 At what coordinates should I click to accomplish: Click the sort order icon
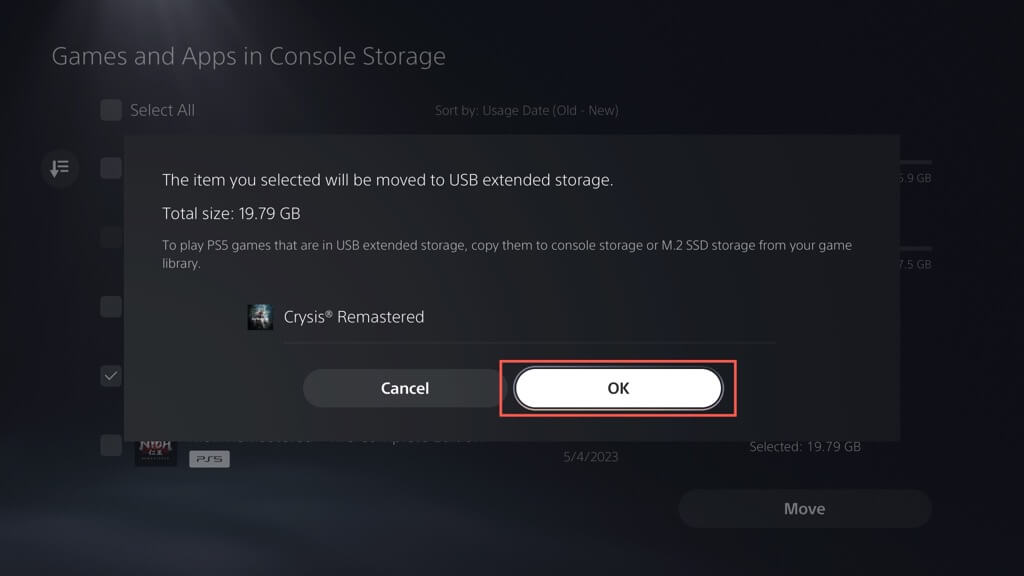click(x=60, y=168)
